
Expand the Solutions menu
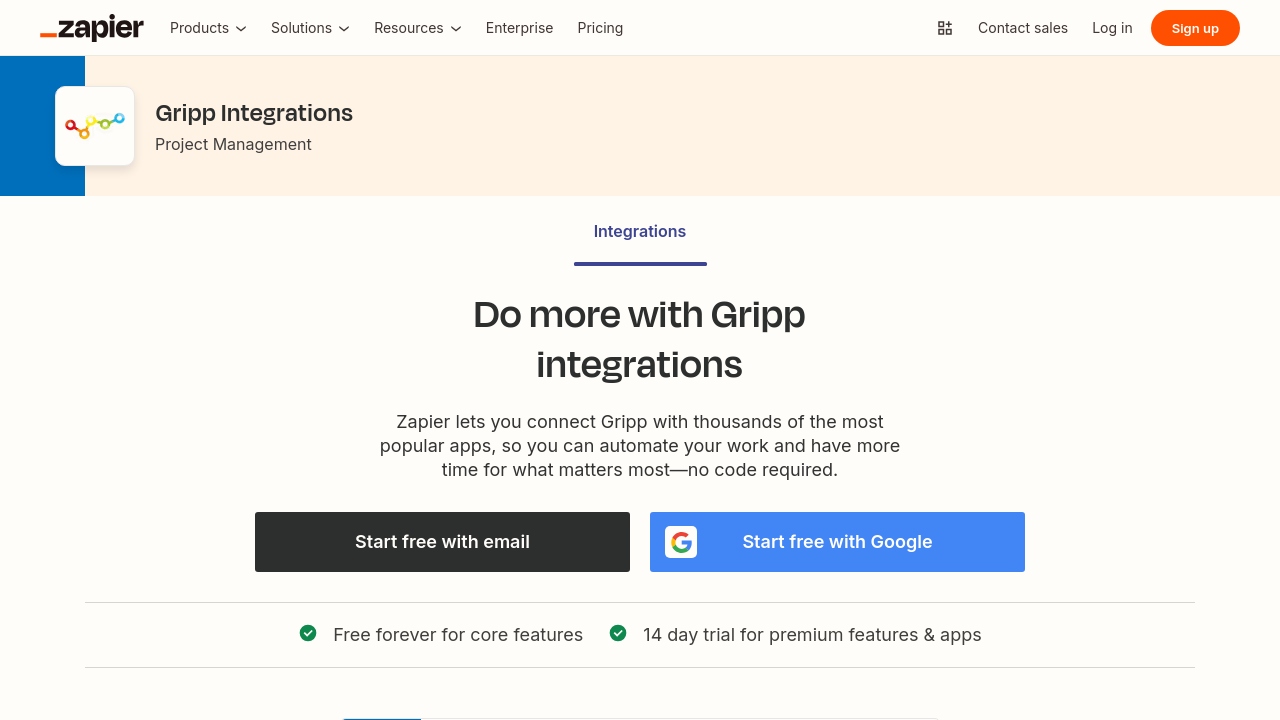[x=310, y=28]
